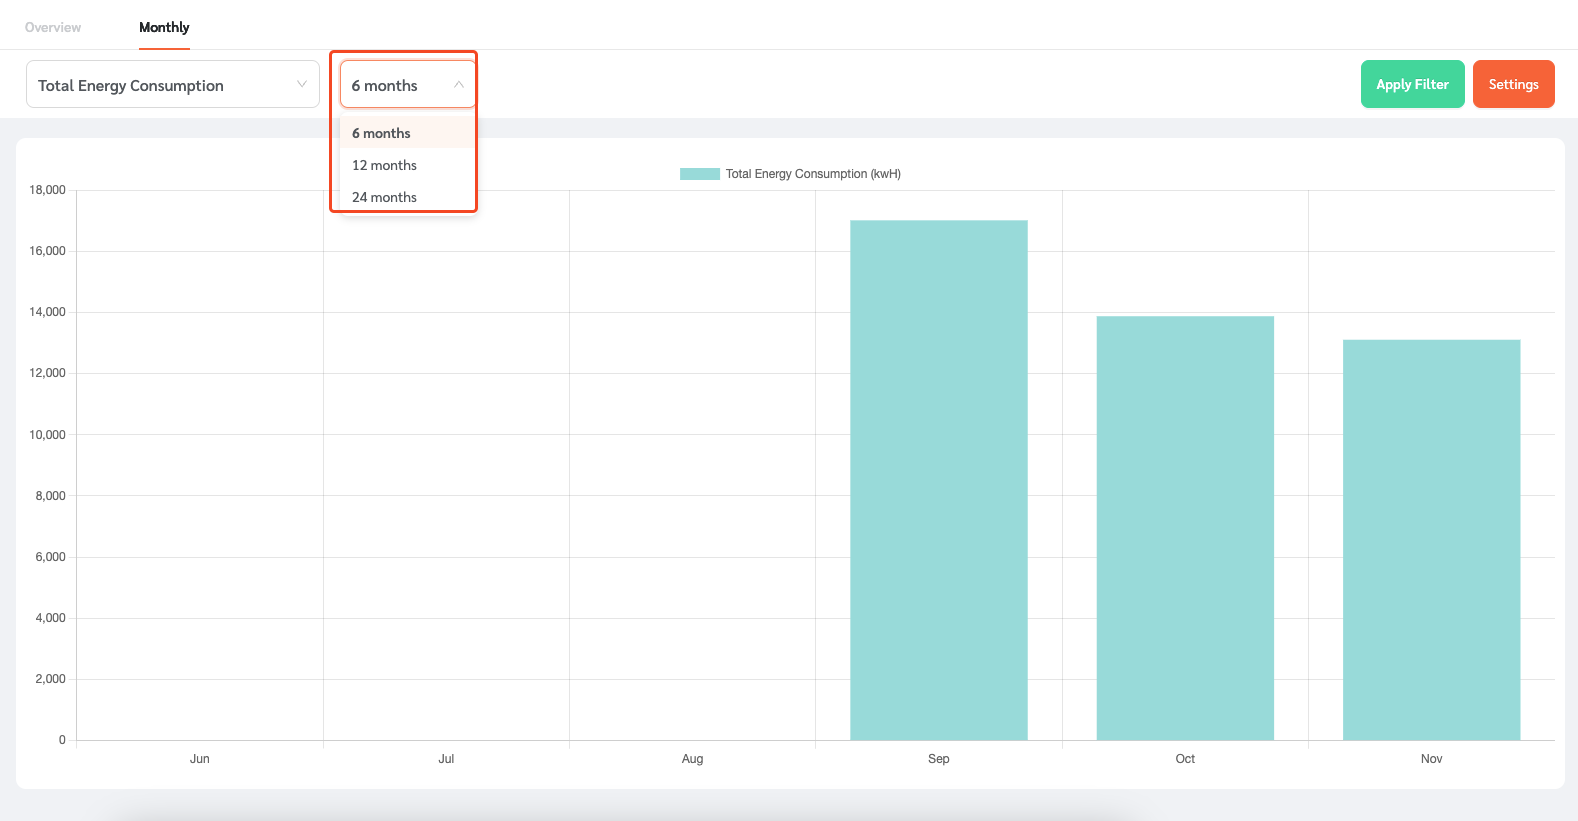The width and height of the screenshot is (1578, 821).
Task: Click the Nov axis label
Action: pos(1431,759)
